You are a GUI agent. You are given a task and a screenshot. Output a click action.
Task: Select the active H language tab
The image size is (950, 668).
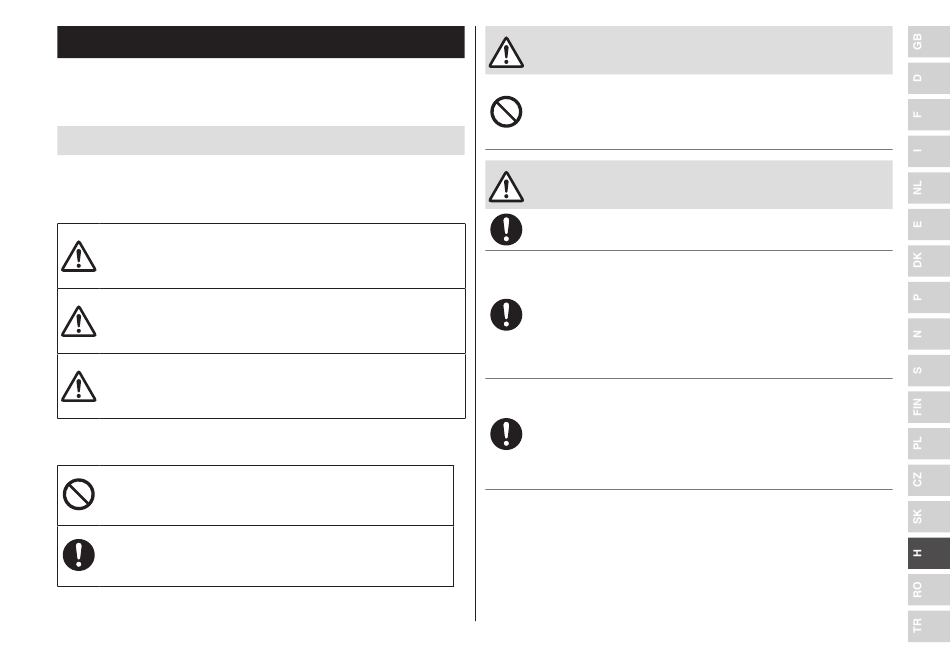pos(929,553)
